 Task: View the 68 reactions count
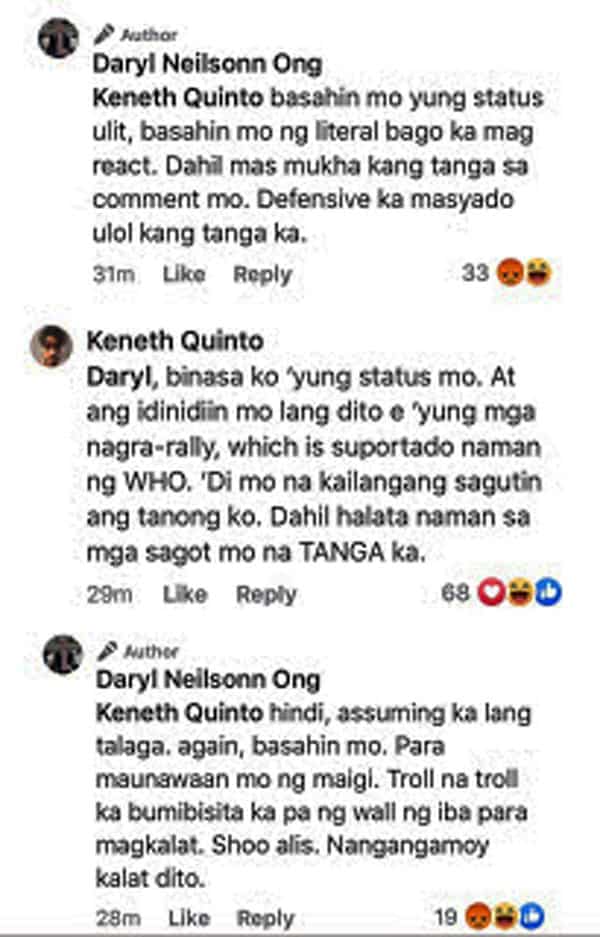click(x=455, y=592)
